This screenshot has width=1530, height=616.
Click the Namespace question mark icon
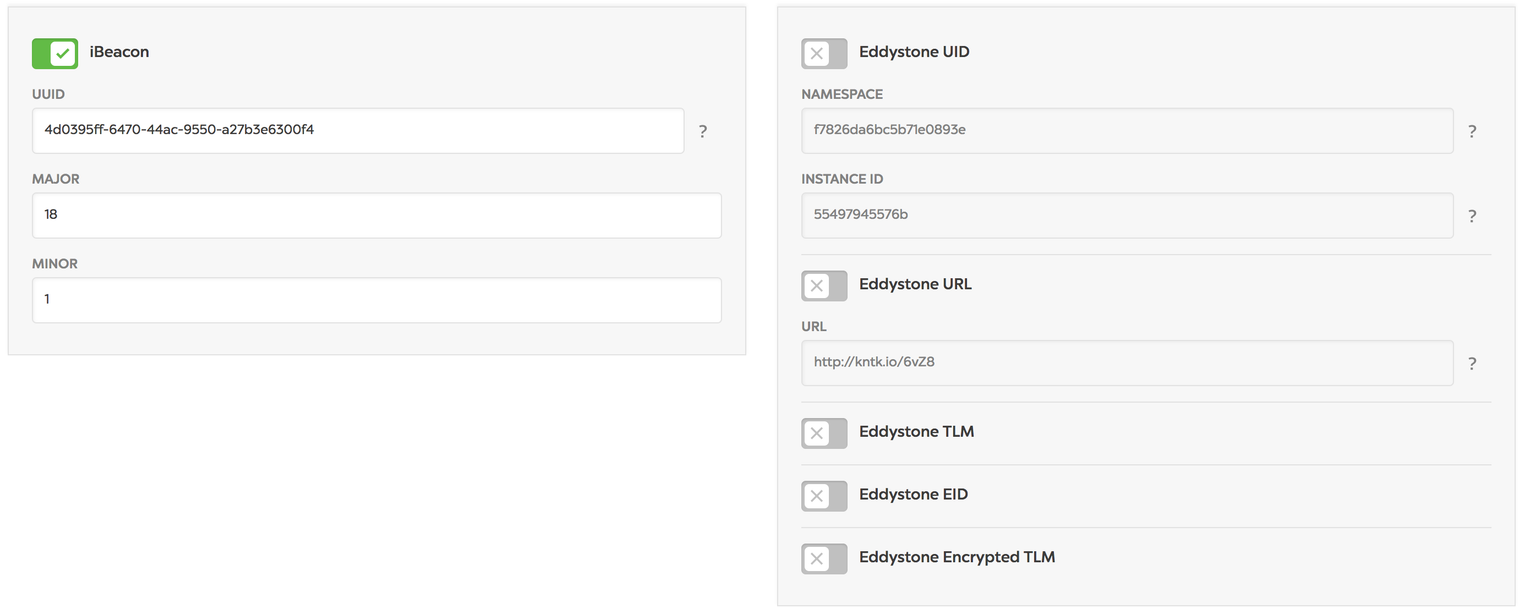1472,131
